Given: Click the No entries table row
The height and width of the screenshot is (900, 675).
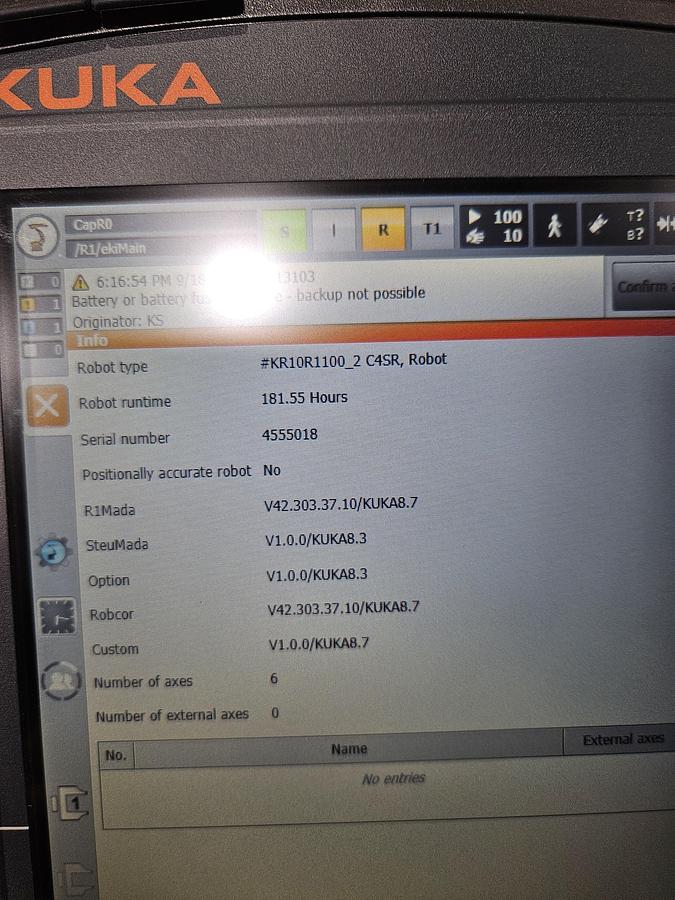Looking at the screenshot, I should (394, 778).
